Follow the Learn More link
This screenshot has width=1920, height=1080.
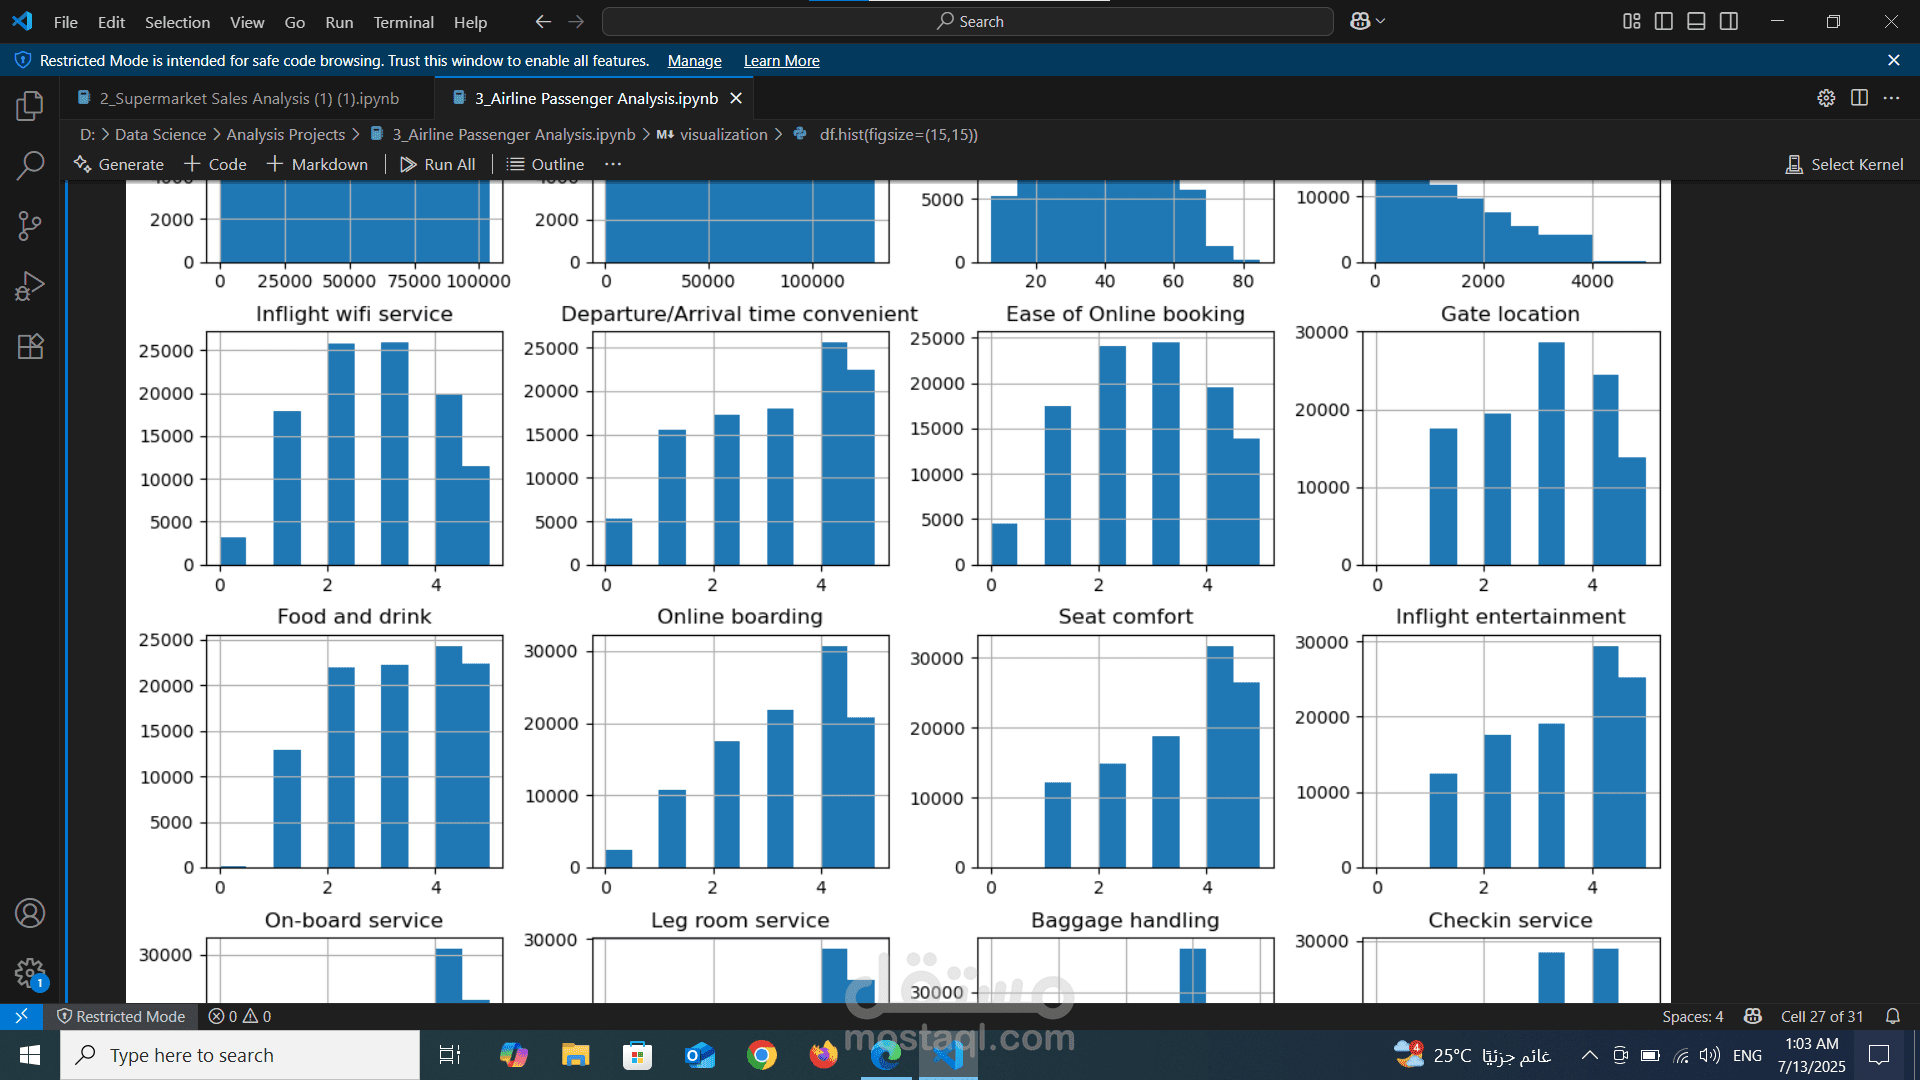(x=781, y=61)
